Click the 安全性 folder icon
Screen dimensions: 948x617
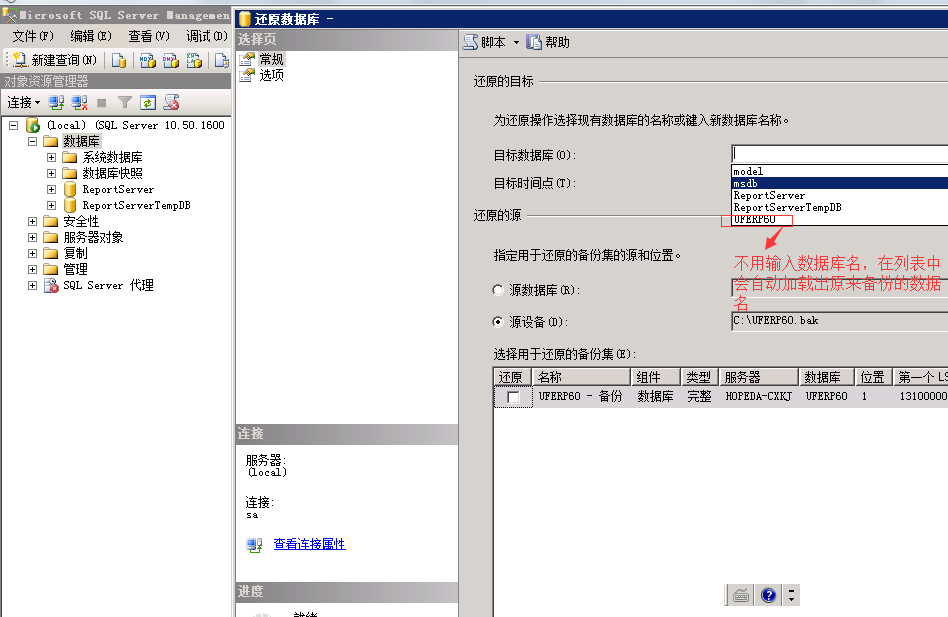(x=51, y=221)
